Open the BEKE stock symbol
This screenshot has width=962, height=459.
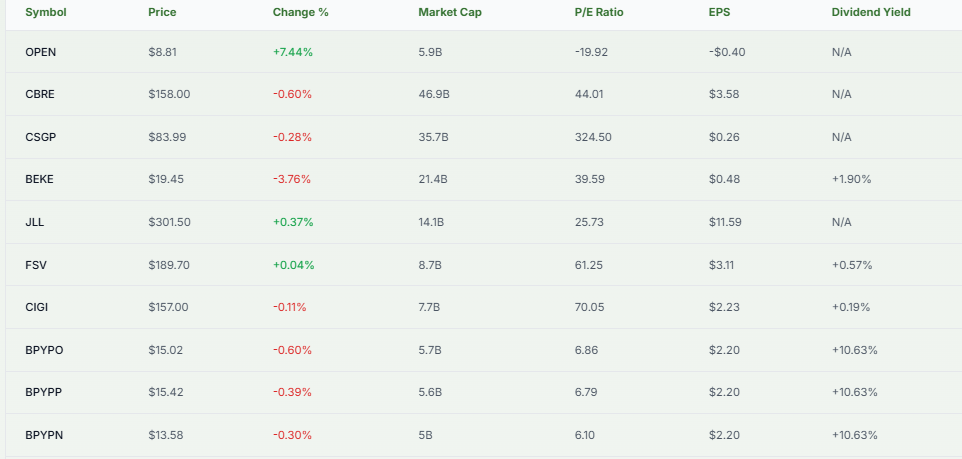pos(40,179)
